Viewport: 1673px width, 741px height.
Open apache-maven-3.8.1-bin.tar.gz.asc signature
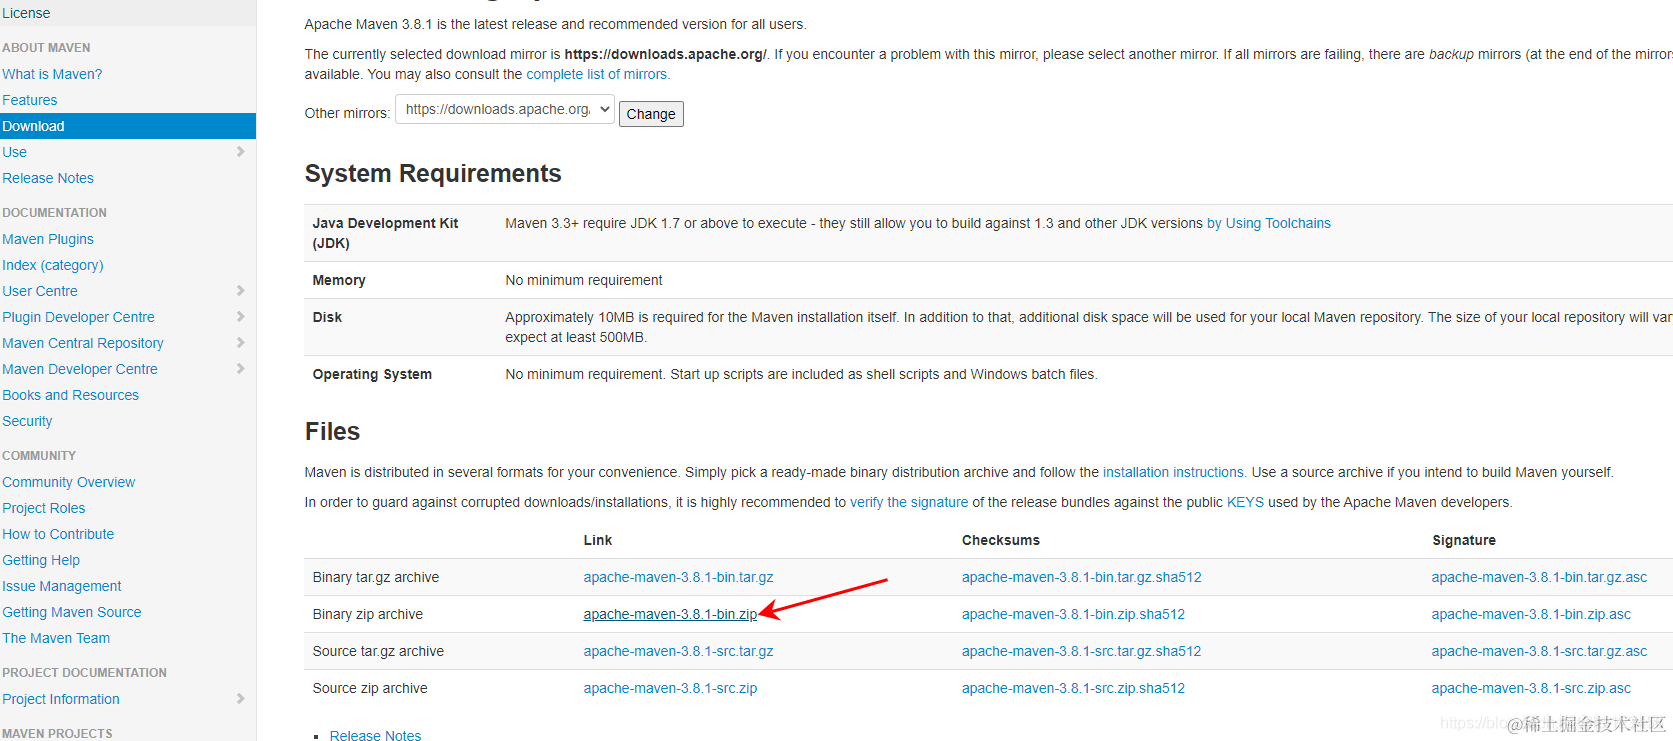point(1539,577)
